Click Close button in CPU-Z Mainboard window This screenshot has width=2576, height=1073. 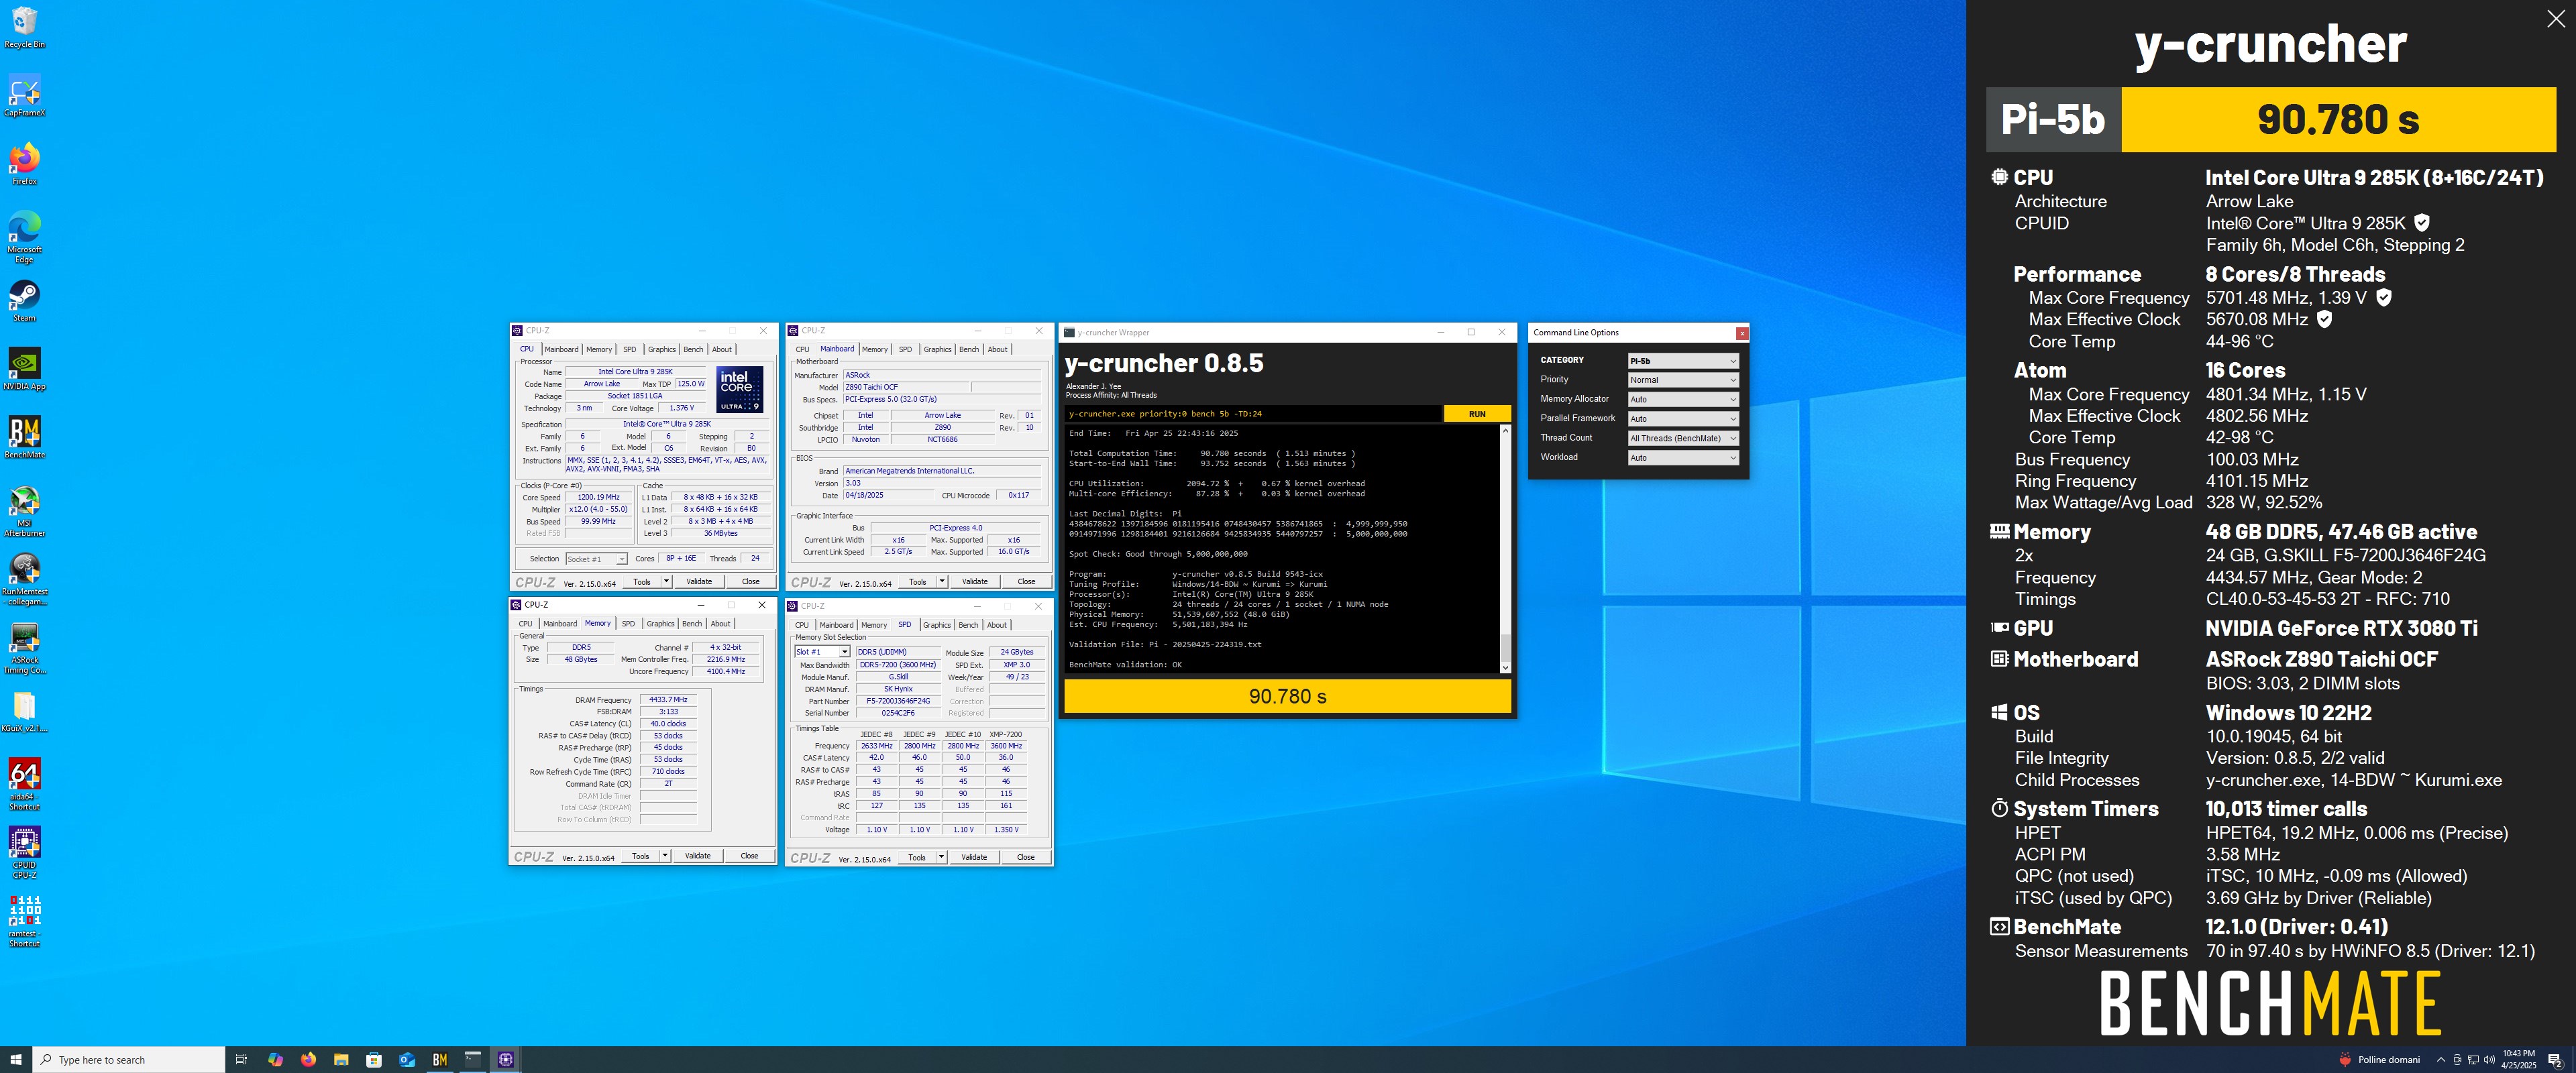[x=1026, y=581]
